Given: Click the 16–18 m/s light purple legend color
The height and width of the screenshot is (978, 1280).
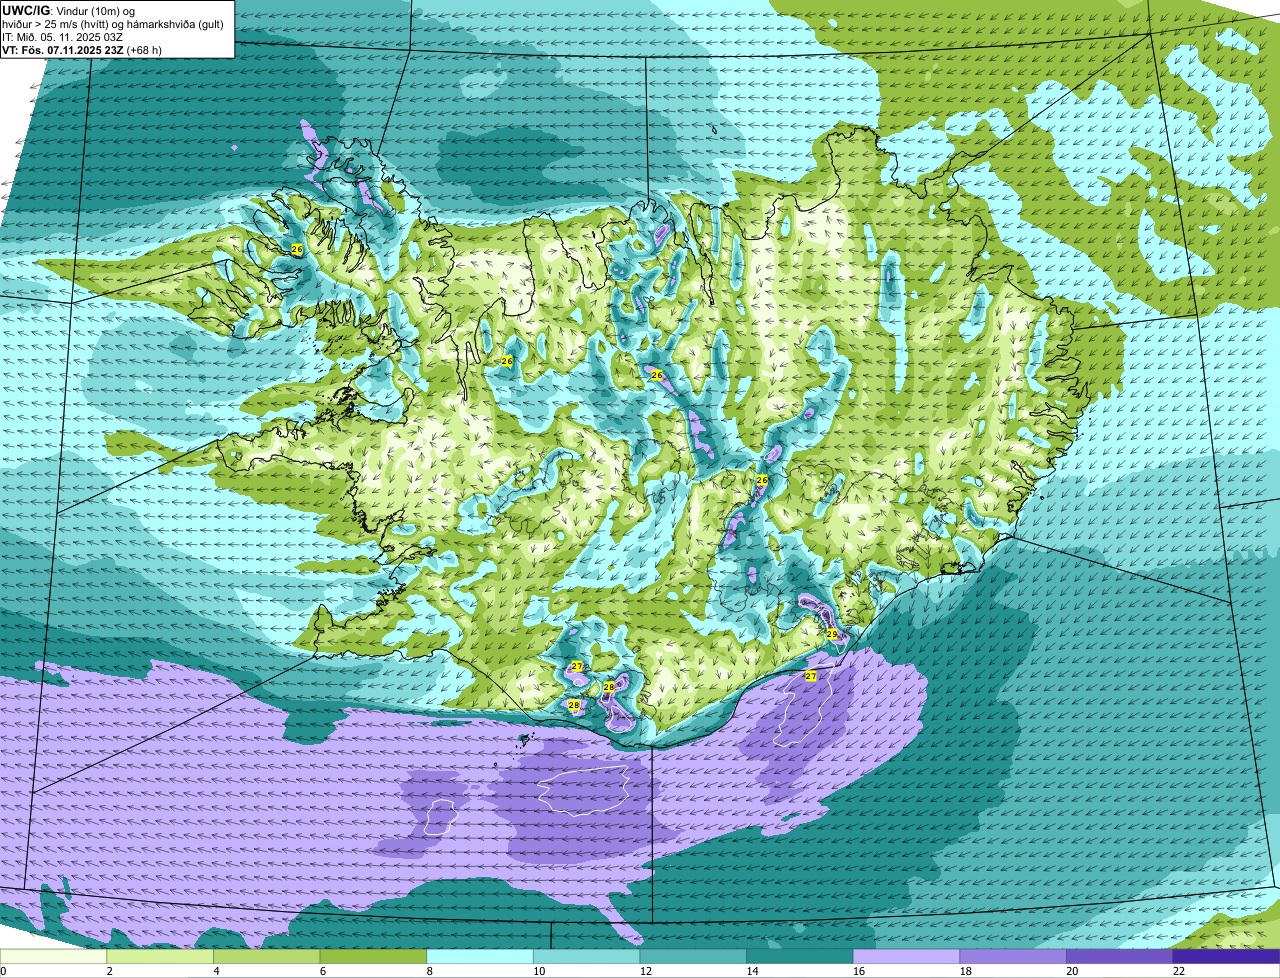Looking at the screenshot, I should click(906, 956).
